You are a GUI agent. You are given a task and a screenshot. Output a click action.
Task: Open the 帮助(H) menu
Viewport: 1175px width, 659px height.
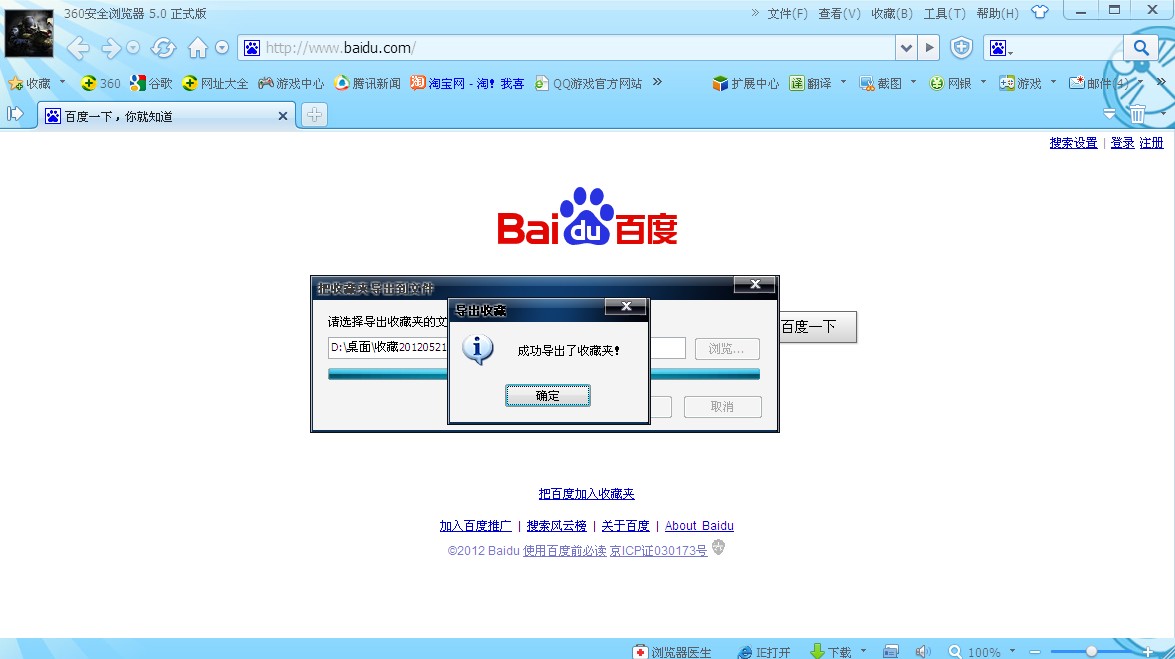click(997, 13)
